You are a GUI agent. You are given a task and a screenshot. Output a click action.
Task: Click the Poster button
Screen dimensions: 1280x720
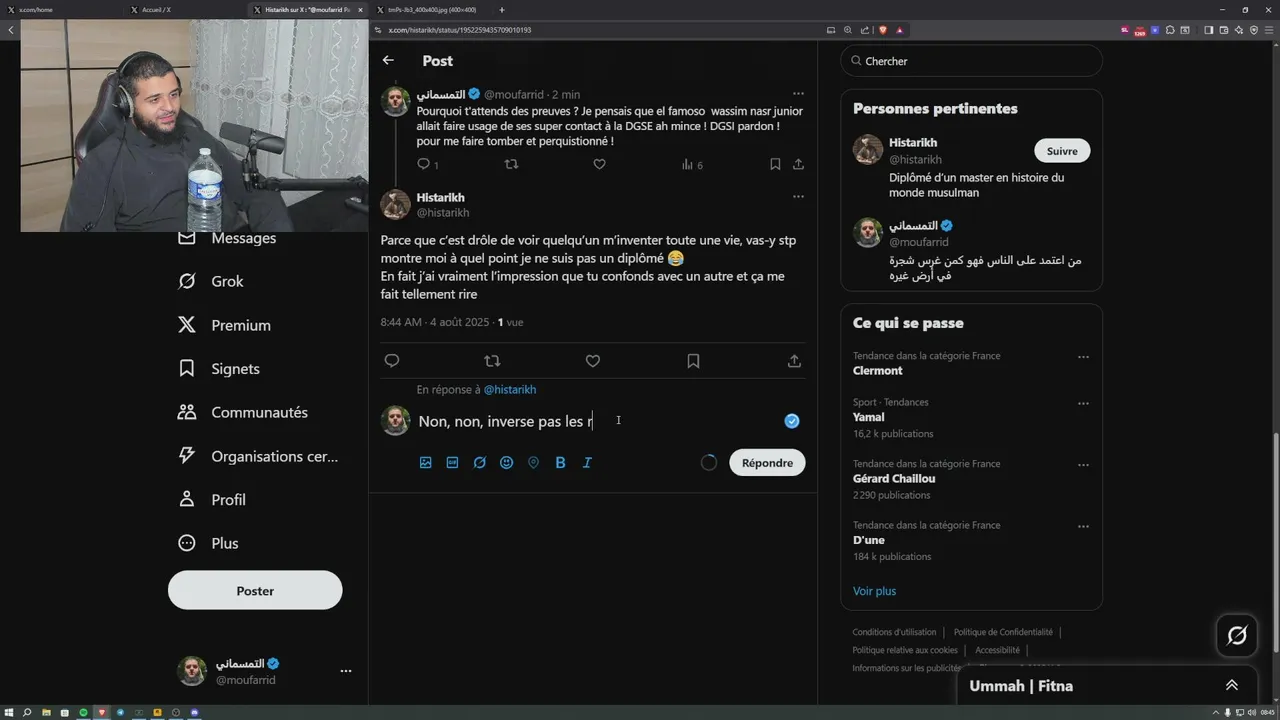point(255,591)
